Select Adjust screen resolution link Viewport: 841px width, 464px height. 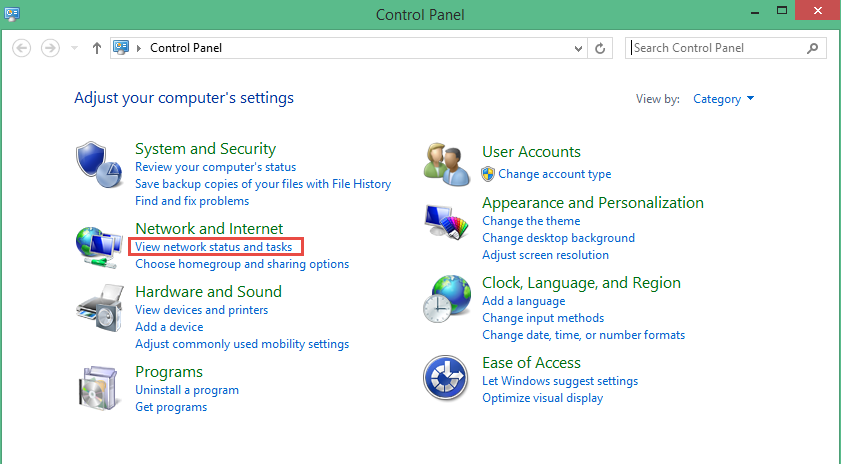point(545,255)
